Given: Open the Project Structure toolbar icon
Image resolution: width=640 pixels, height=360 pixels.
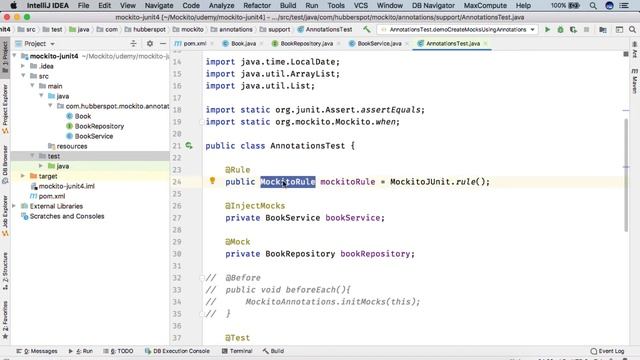Looking at the screenshot, I should pos(603,29).
